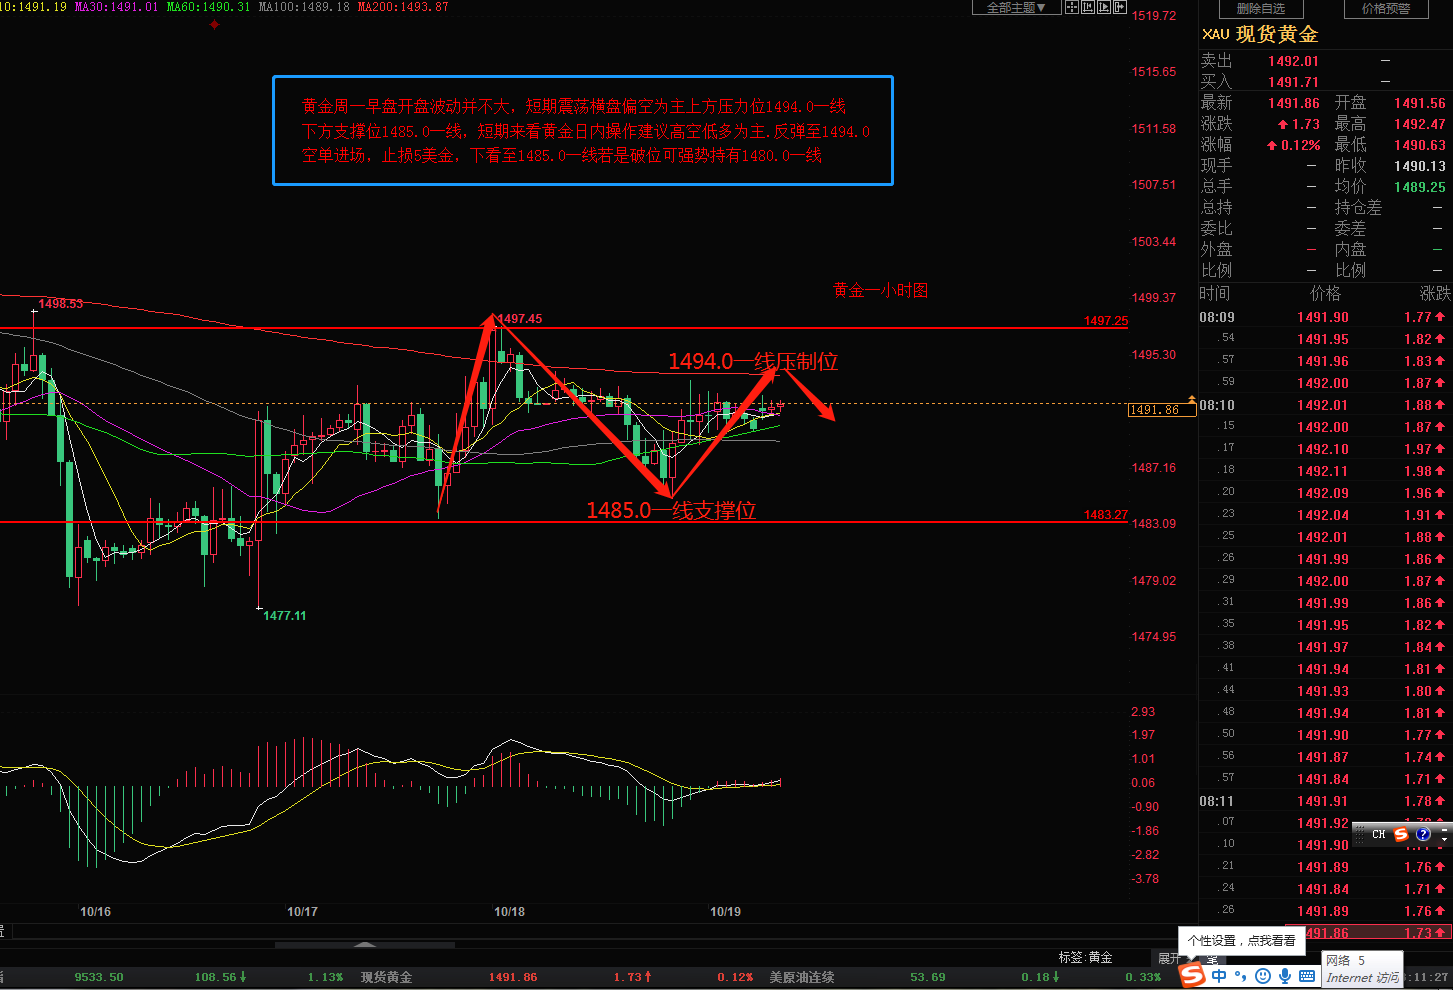Click the 10/19 date on time axis
Image resolution: width=1453 pixels, height=990 pixels.
pos(725,912)
